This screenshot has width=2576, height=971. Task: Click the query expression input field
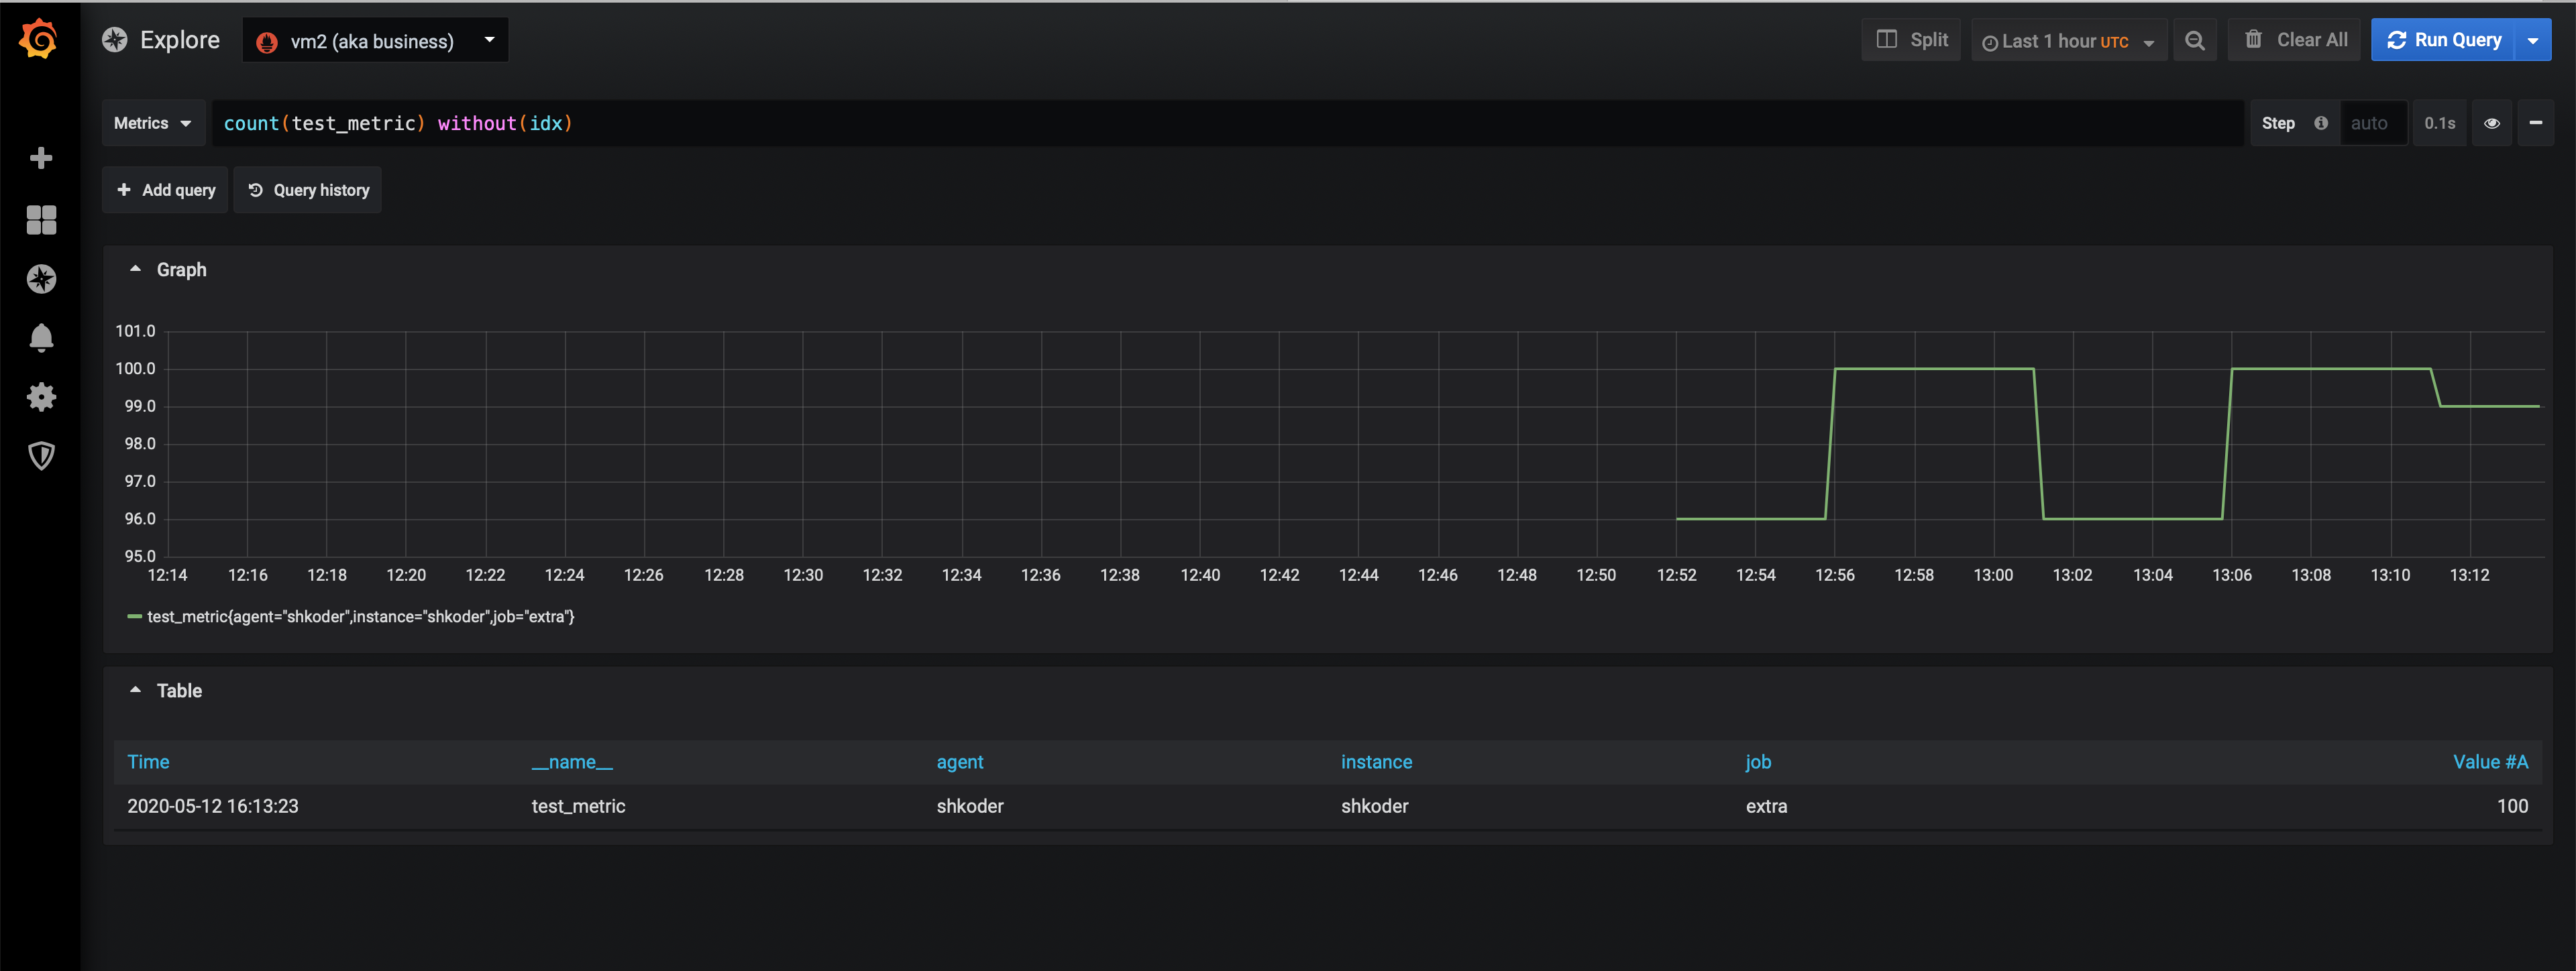click(1227, 123)
